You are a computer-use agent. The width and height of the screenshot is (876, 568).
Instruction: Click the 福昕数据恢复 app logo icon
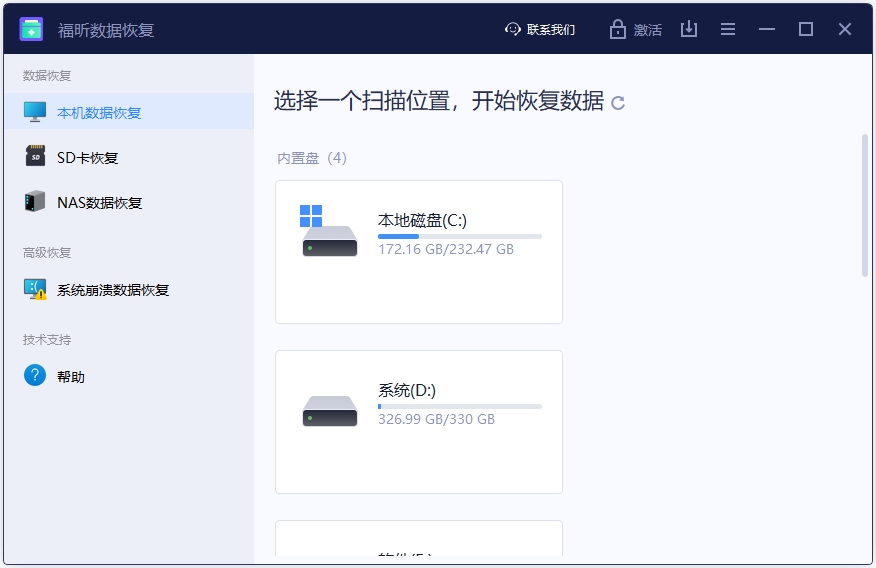click(31, 29)
